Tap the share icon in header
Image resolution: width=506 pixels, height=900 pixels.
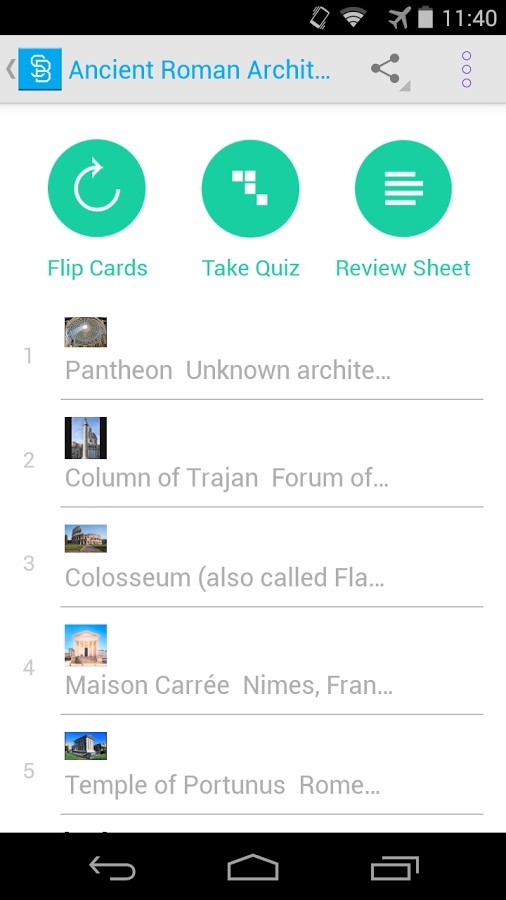tap(386, 69)
